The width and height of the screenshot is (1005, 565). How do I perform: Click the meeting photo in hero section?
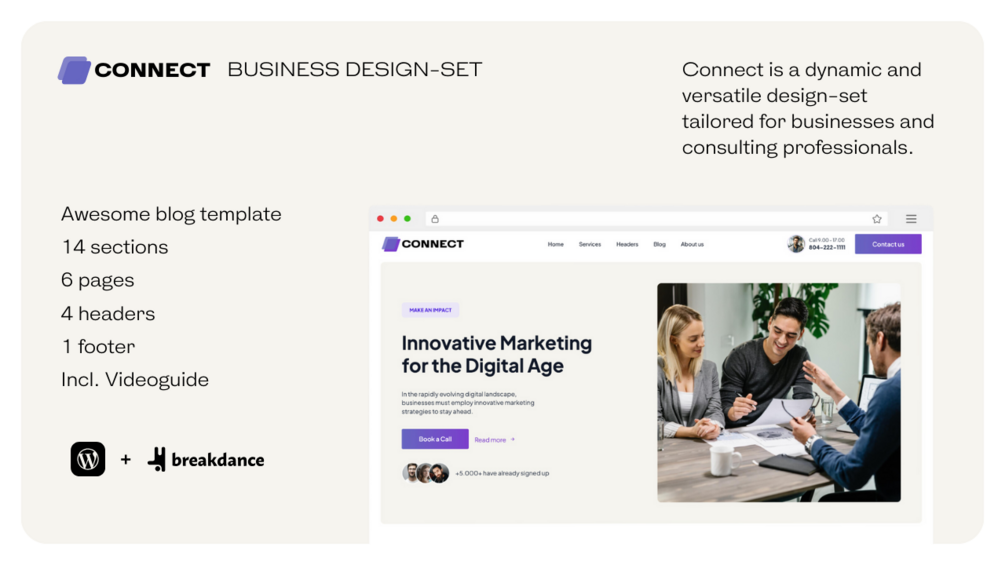point(779,392)
